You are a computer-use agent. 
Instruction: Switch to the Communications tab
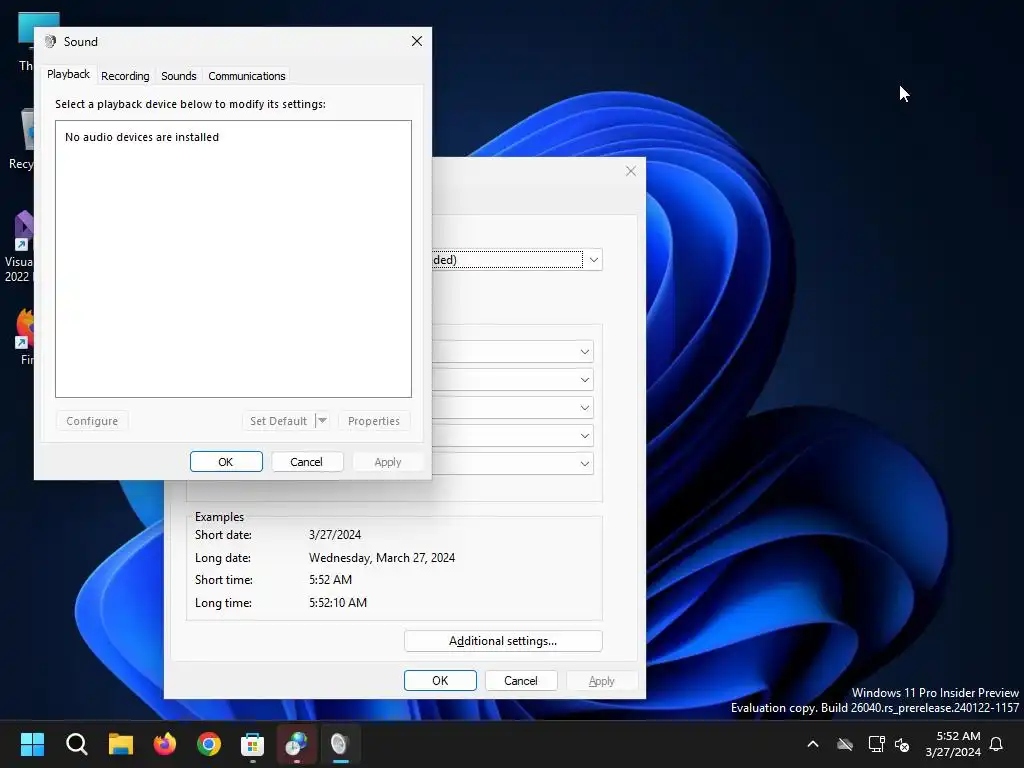tap(247, 76)
